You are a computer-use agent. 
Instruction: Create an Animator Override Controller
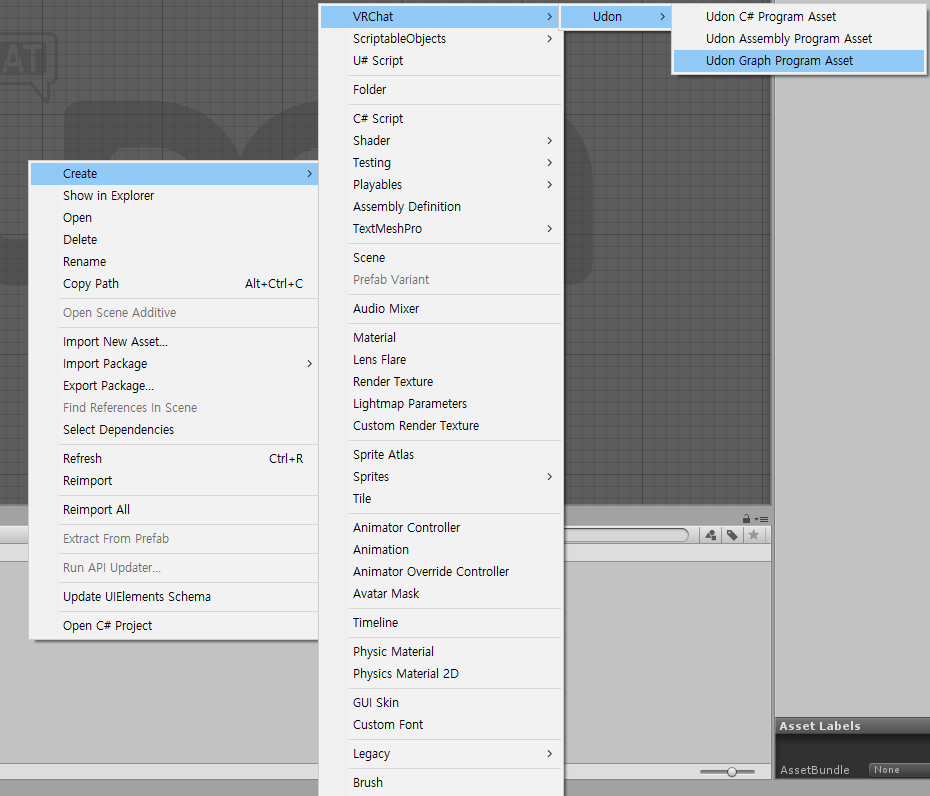pyautogui.click(x=439, y=571)
